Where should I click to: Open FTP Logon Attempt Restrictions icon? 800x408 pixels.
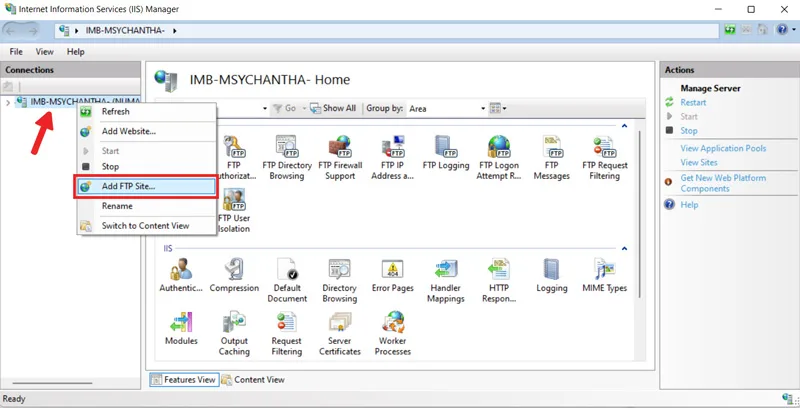click(x=499, y=158)
